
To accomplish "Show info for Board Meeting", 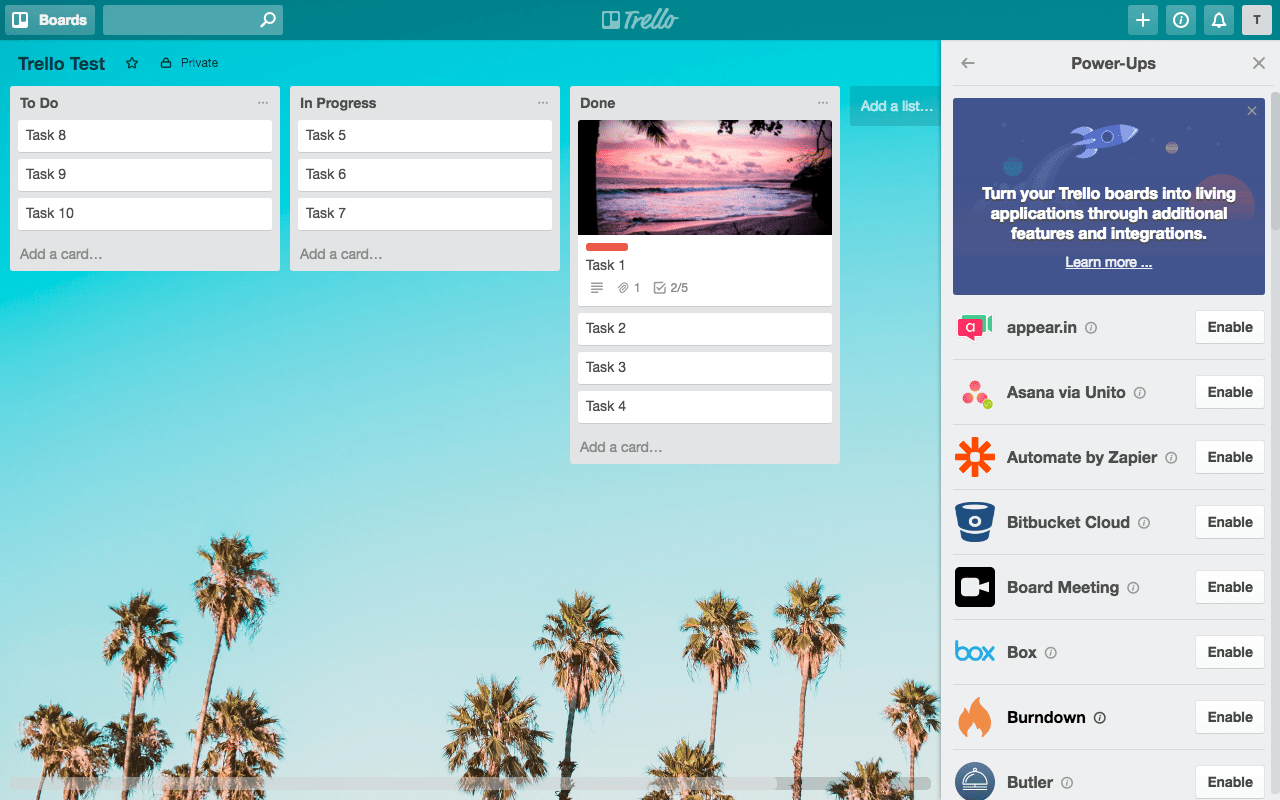I will coord(1133,588).
